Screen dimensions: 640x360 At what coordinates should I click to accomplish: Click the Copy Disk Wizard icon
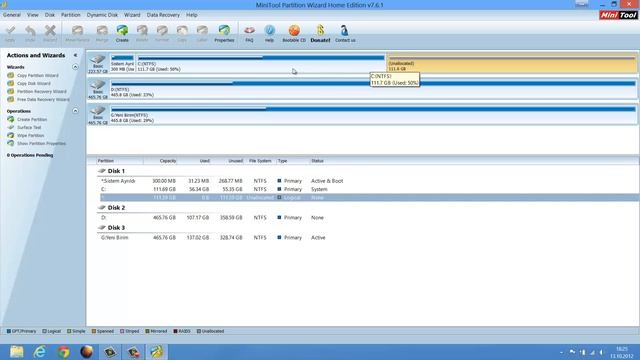coord(11,83)
